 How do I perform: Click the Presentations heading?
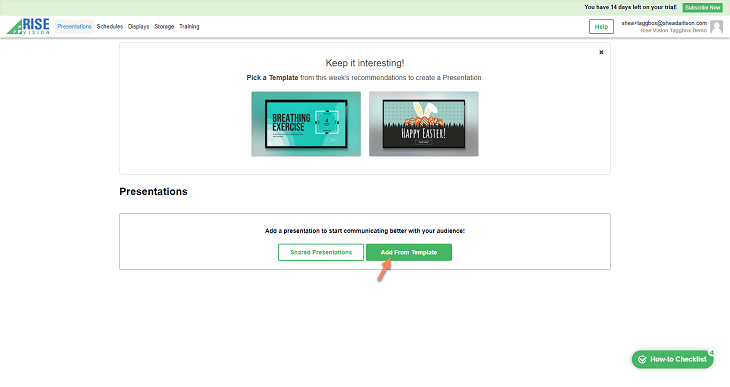pyautogui.click(x=153, y=191)
